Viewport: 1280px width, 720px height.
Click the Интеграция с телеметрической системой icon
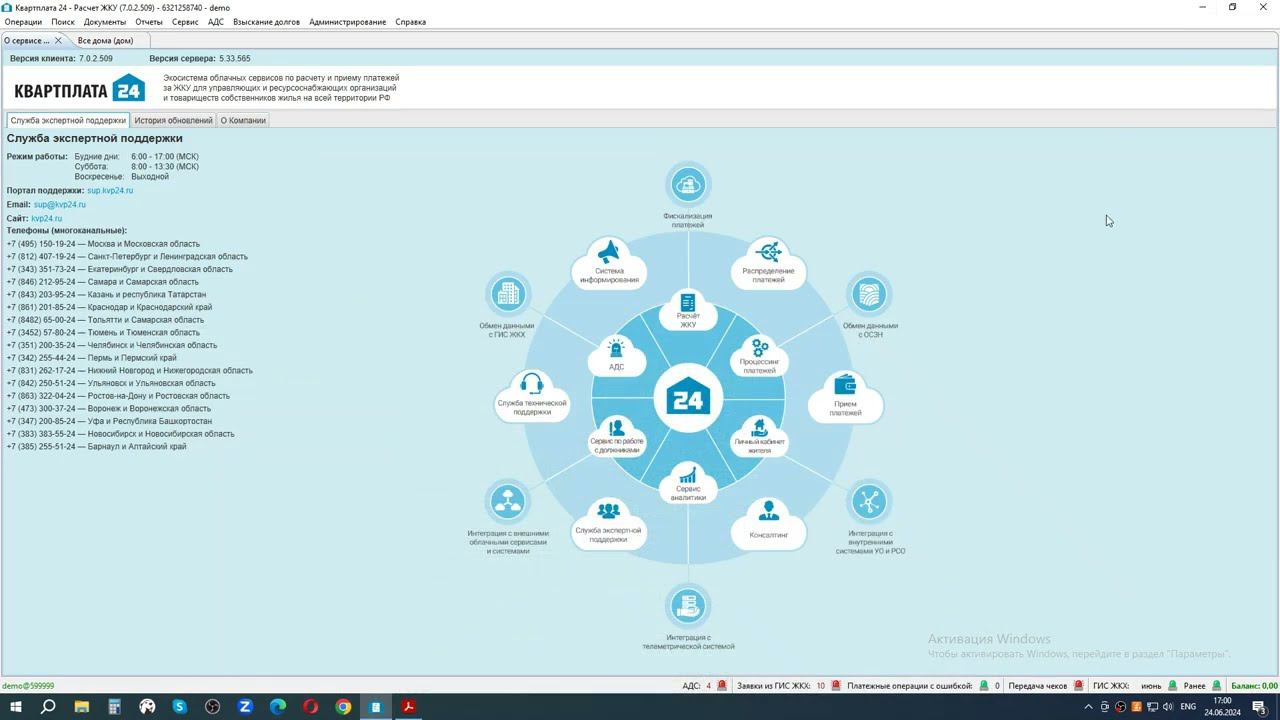[x=688, y=605]
